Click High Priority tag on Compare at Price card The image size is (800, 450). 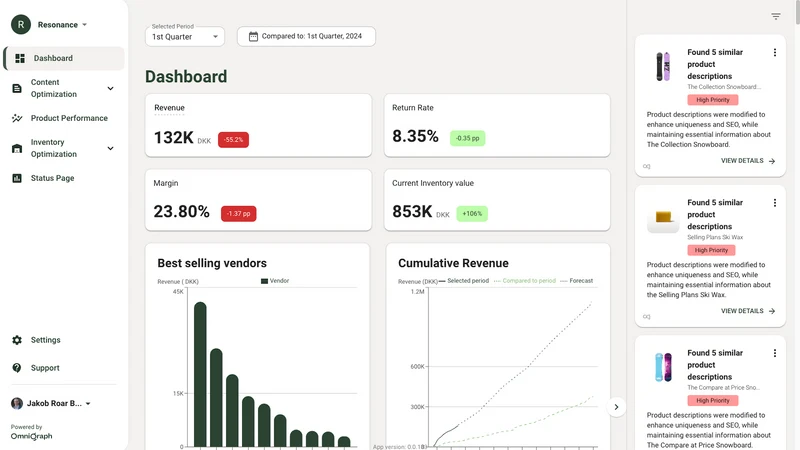(713, 401)
